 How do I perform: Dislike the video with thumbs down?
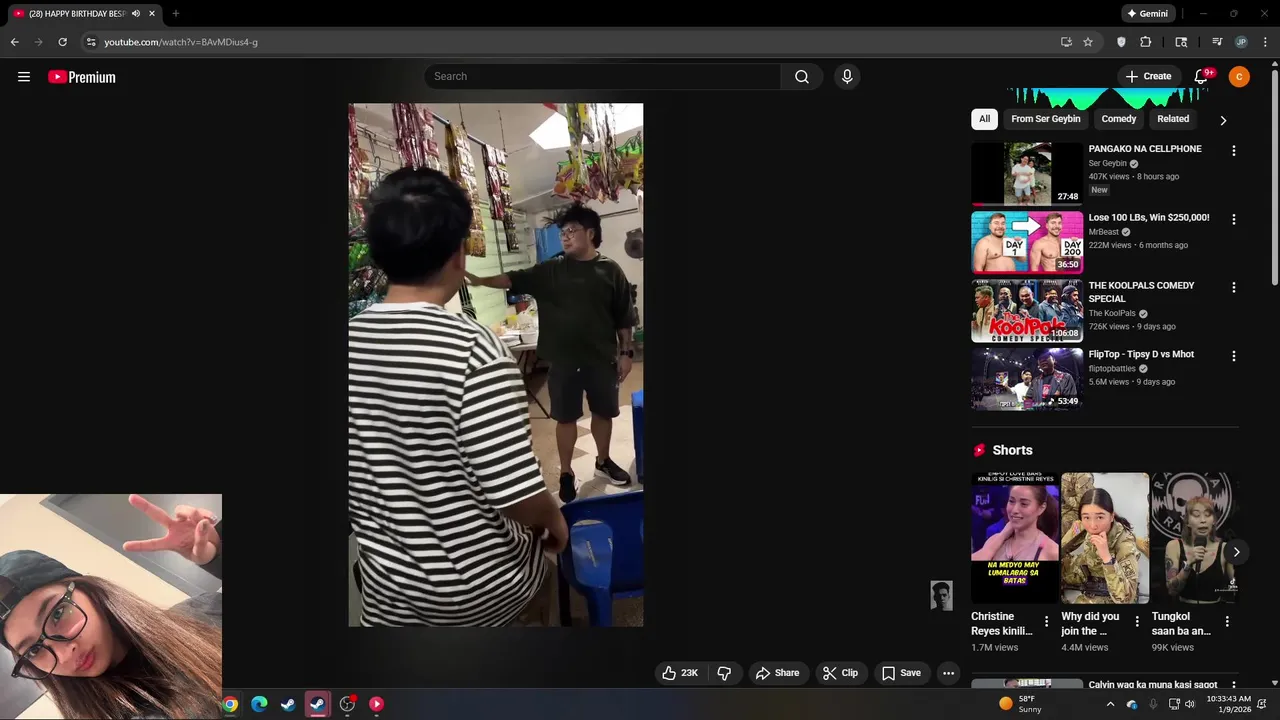pos(725,673)
